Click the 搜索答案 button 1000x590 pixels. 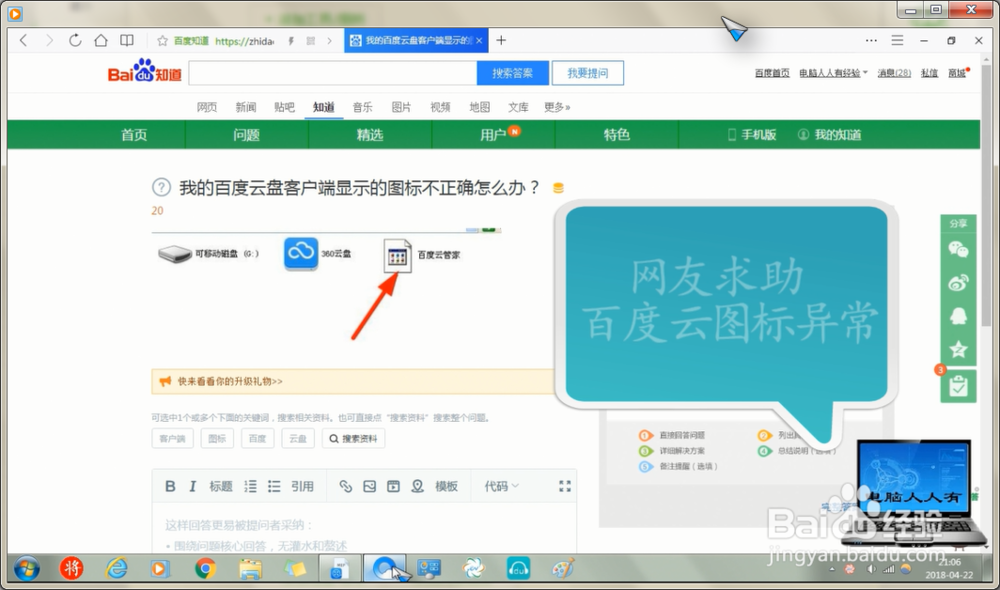(512, 73)
